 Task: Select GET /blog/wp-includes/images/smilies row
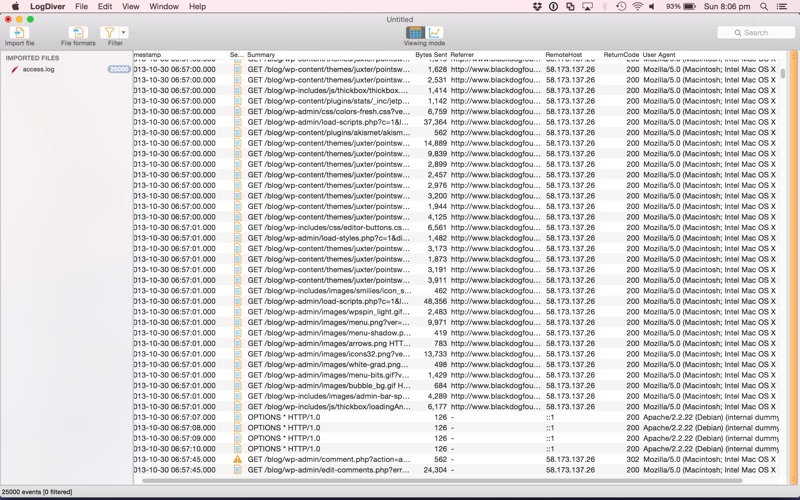click(x=456, y=291)
